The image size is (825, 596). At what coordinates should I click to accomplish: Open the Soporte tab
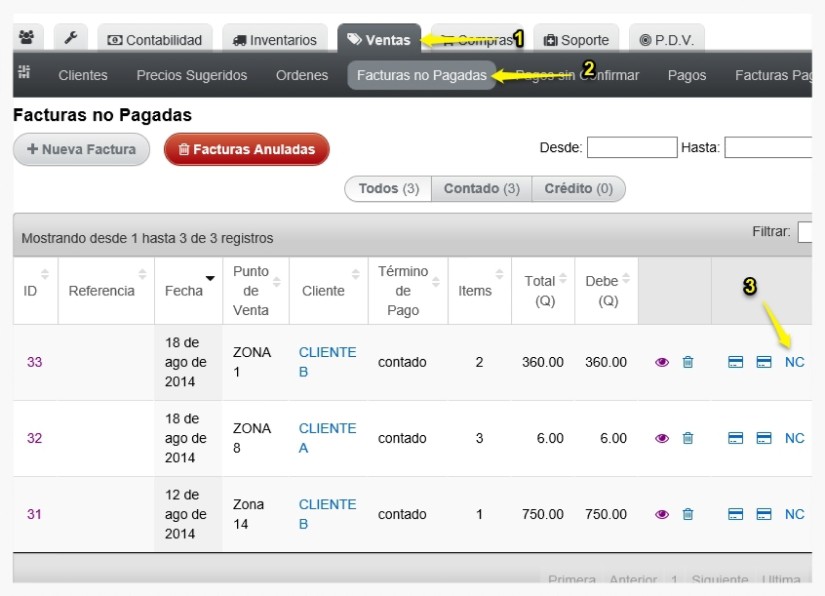click(x=576, y=39)
